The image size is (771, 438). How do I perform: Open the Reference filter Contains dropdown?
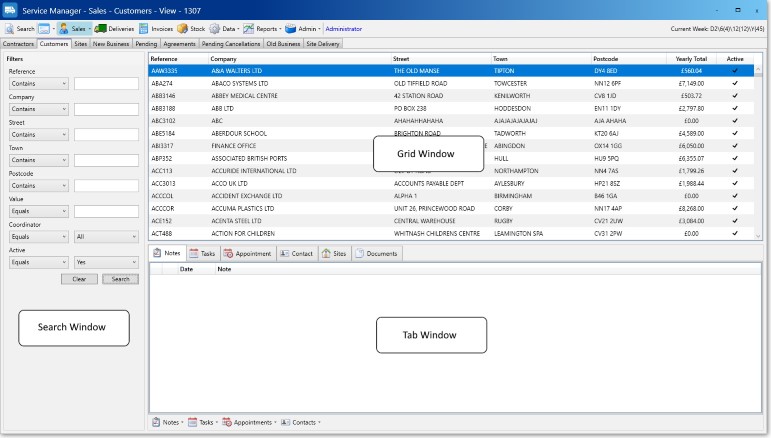[x=39, y=84]
